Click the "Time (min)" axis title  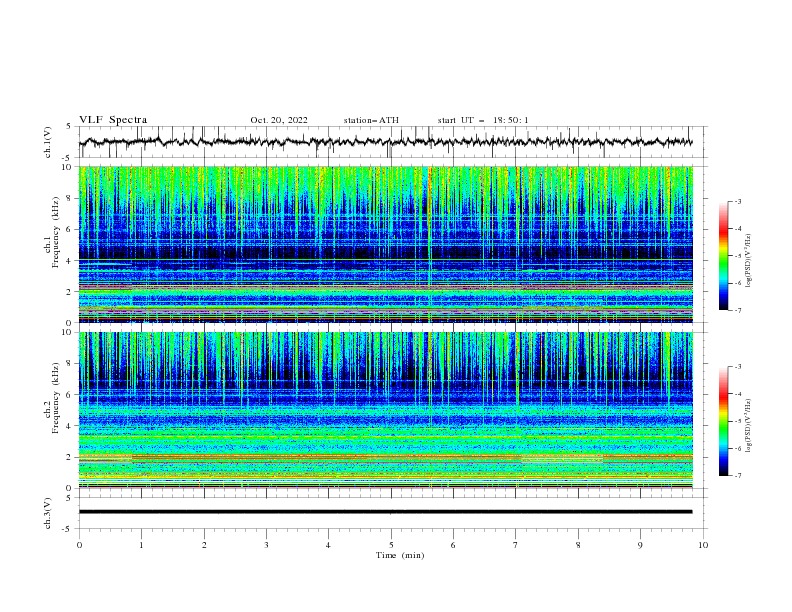400,555
